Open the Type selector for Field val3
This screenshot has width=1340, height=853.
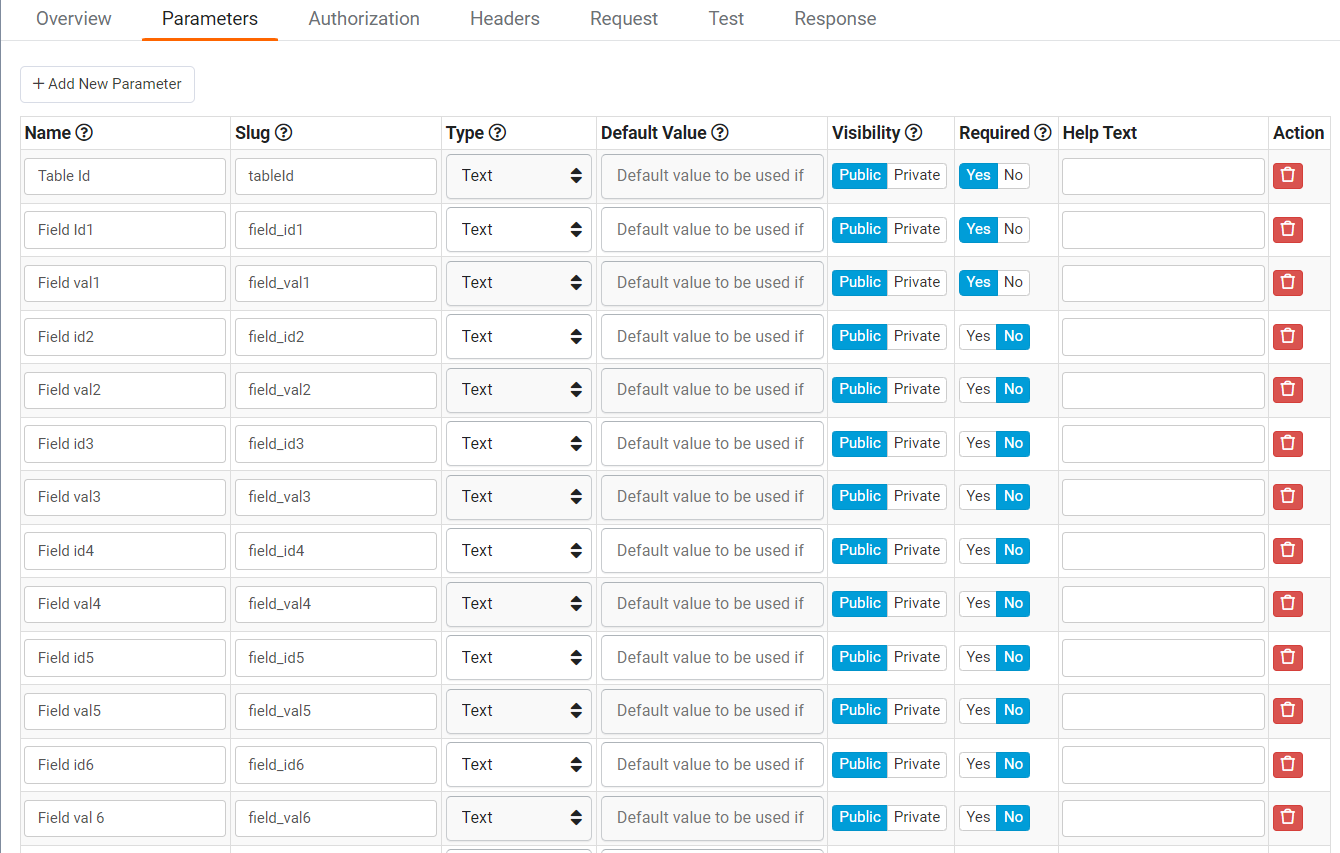[518, 497]
